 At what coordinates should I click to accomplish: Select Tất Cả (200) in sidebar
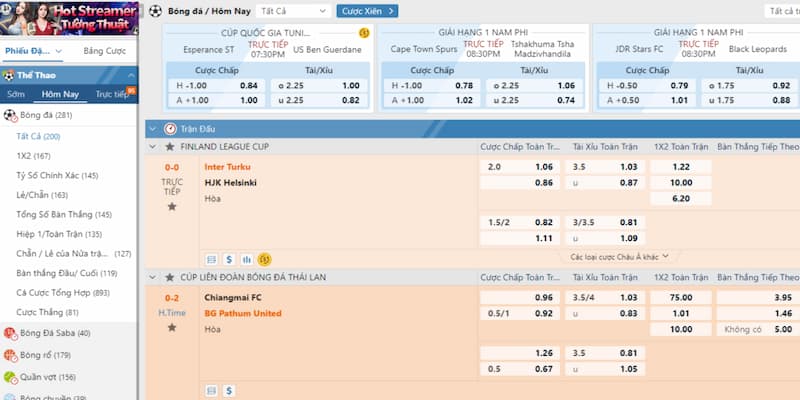click(x=38, y=137)
